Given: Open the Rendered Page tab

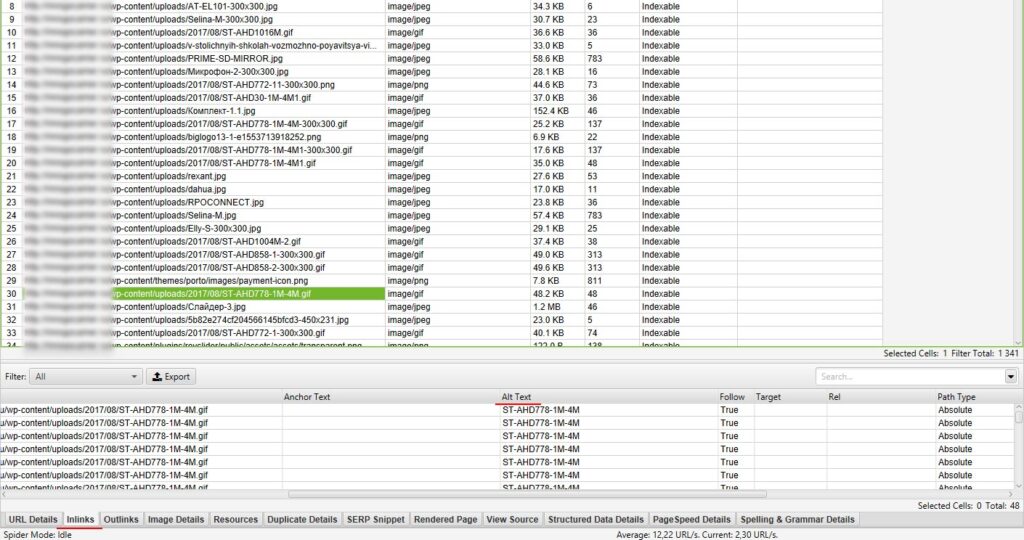Looking at the screenshot, I should click(x=445, y=520).
